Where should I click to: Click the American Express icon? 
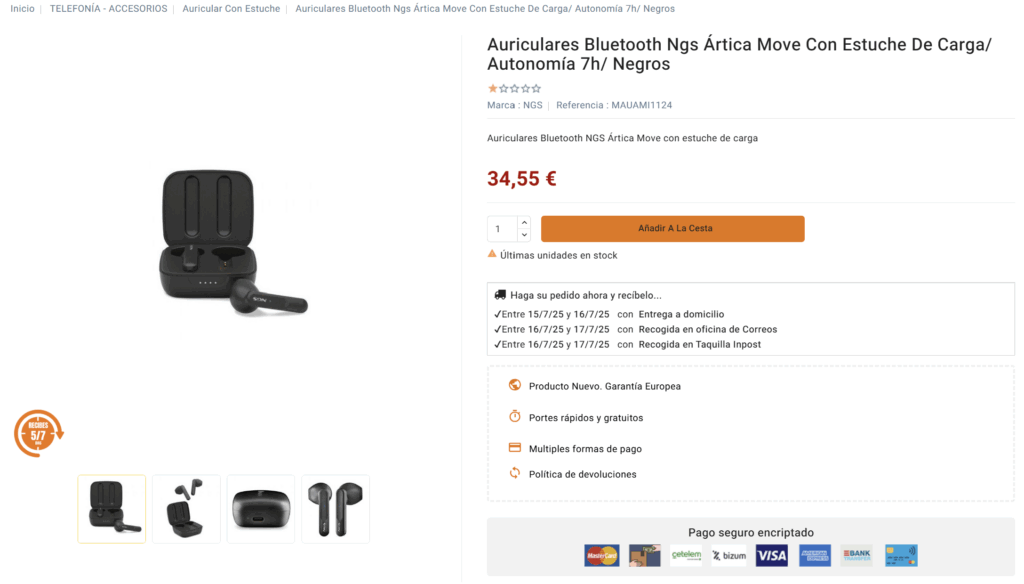[815, 556]
